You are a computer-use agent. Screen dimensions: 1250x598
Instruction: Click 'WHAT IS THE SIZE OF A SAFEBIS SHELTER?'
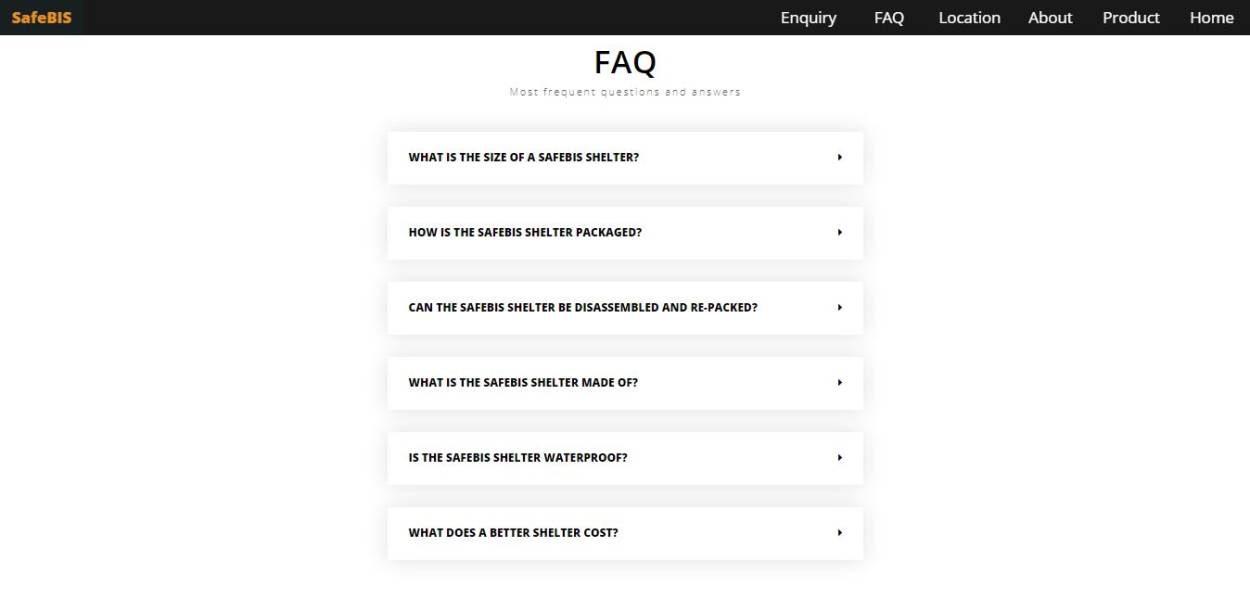(x=524, y=157)
